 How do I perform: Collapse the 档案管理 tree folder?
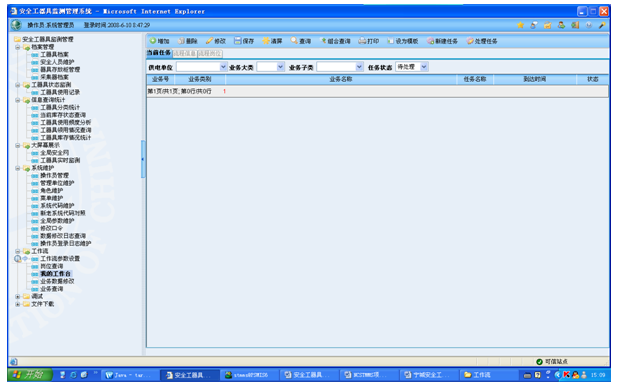[x=17, y=47]
